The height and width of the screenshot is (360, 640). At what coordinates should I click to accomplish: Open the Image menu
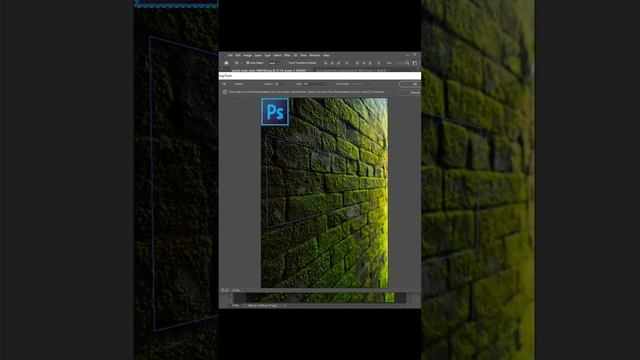pyautogui.click(x=247, y=55)
